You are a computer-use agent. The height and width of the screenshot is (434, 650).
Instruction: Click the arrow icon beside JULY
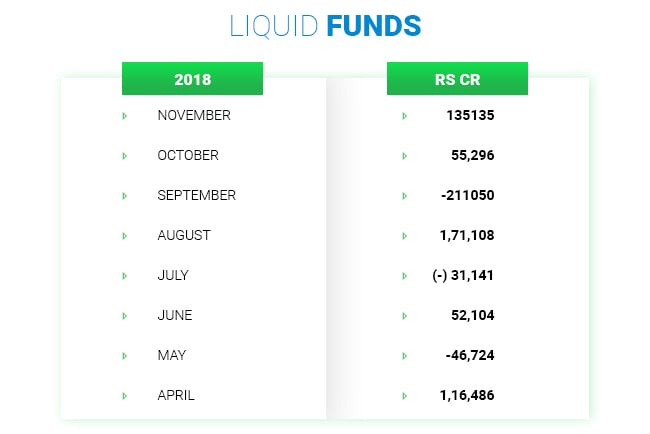click(x=124, y=276)
